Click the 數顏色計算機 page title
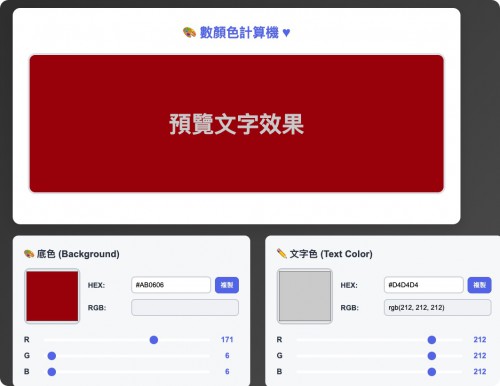The image size is (500, 386). pyautogui.click(x=239, y=33)
